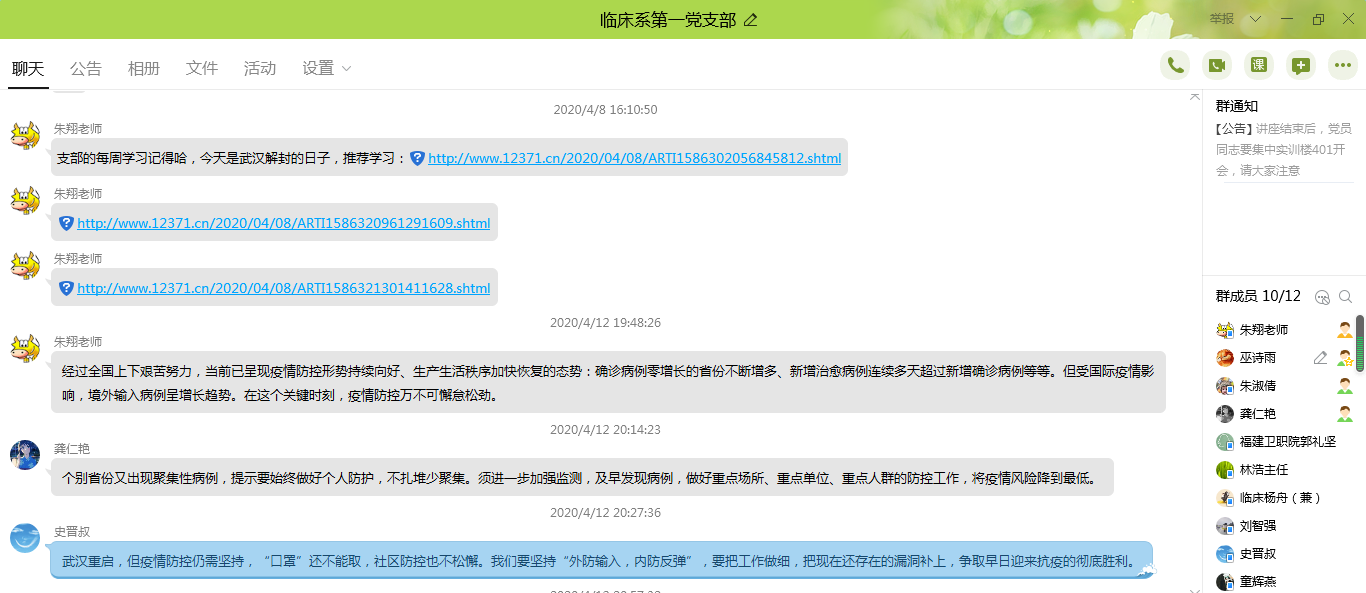
Task: Expand the 设置 dropdown arrow
Action: tap(347, 69)
